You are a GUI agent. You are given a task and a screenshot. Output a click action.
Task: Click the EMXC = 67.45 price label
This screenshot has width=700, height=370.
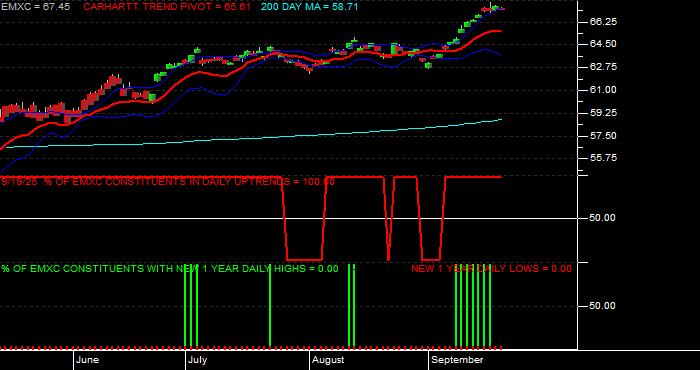(x=36, y=7)
